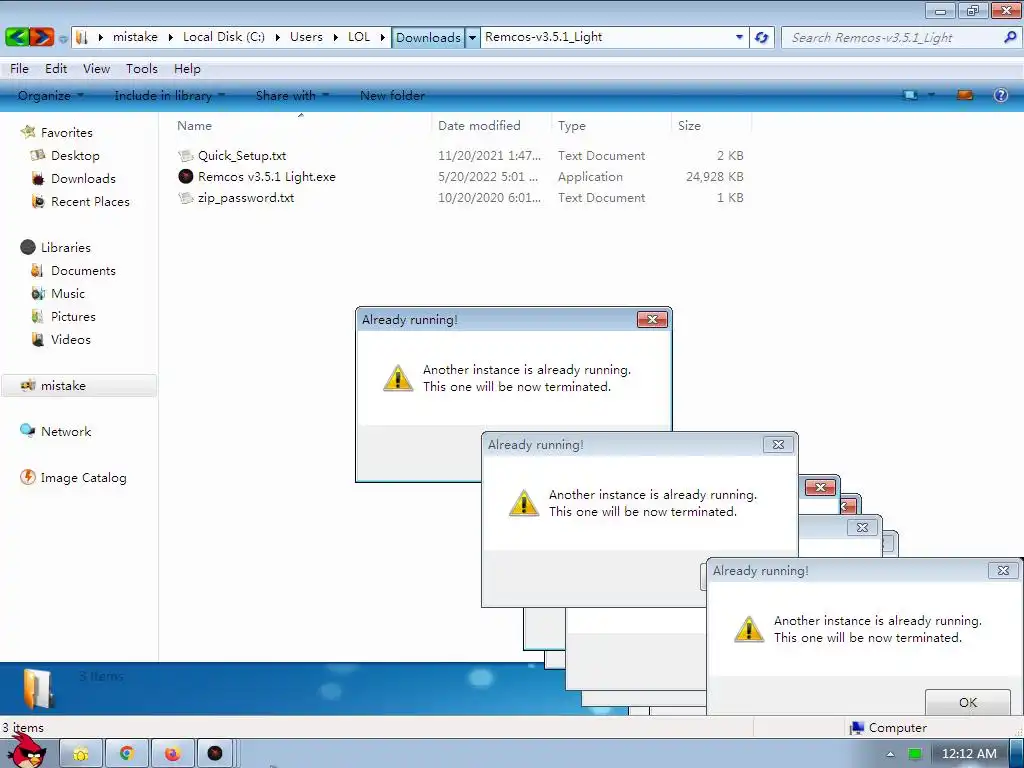The width and height of the screenshot is (1024, 768).
Task: Click Remcos icon in the taskbar
Action: [215, 754]
